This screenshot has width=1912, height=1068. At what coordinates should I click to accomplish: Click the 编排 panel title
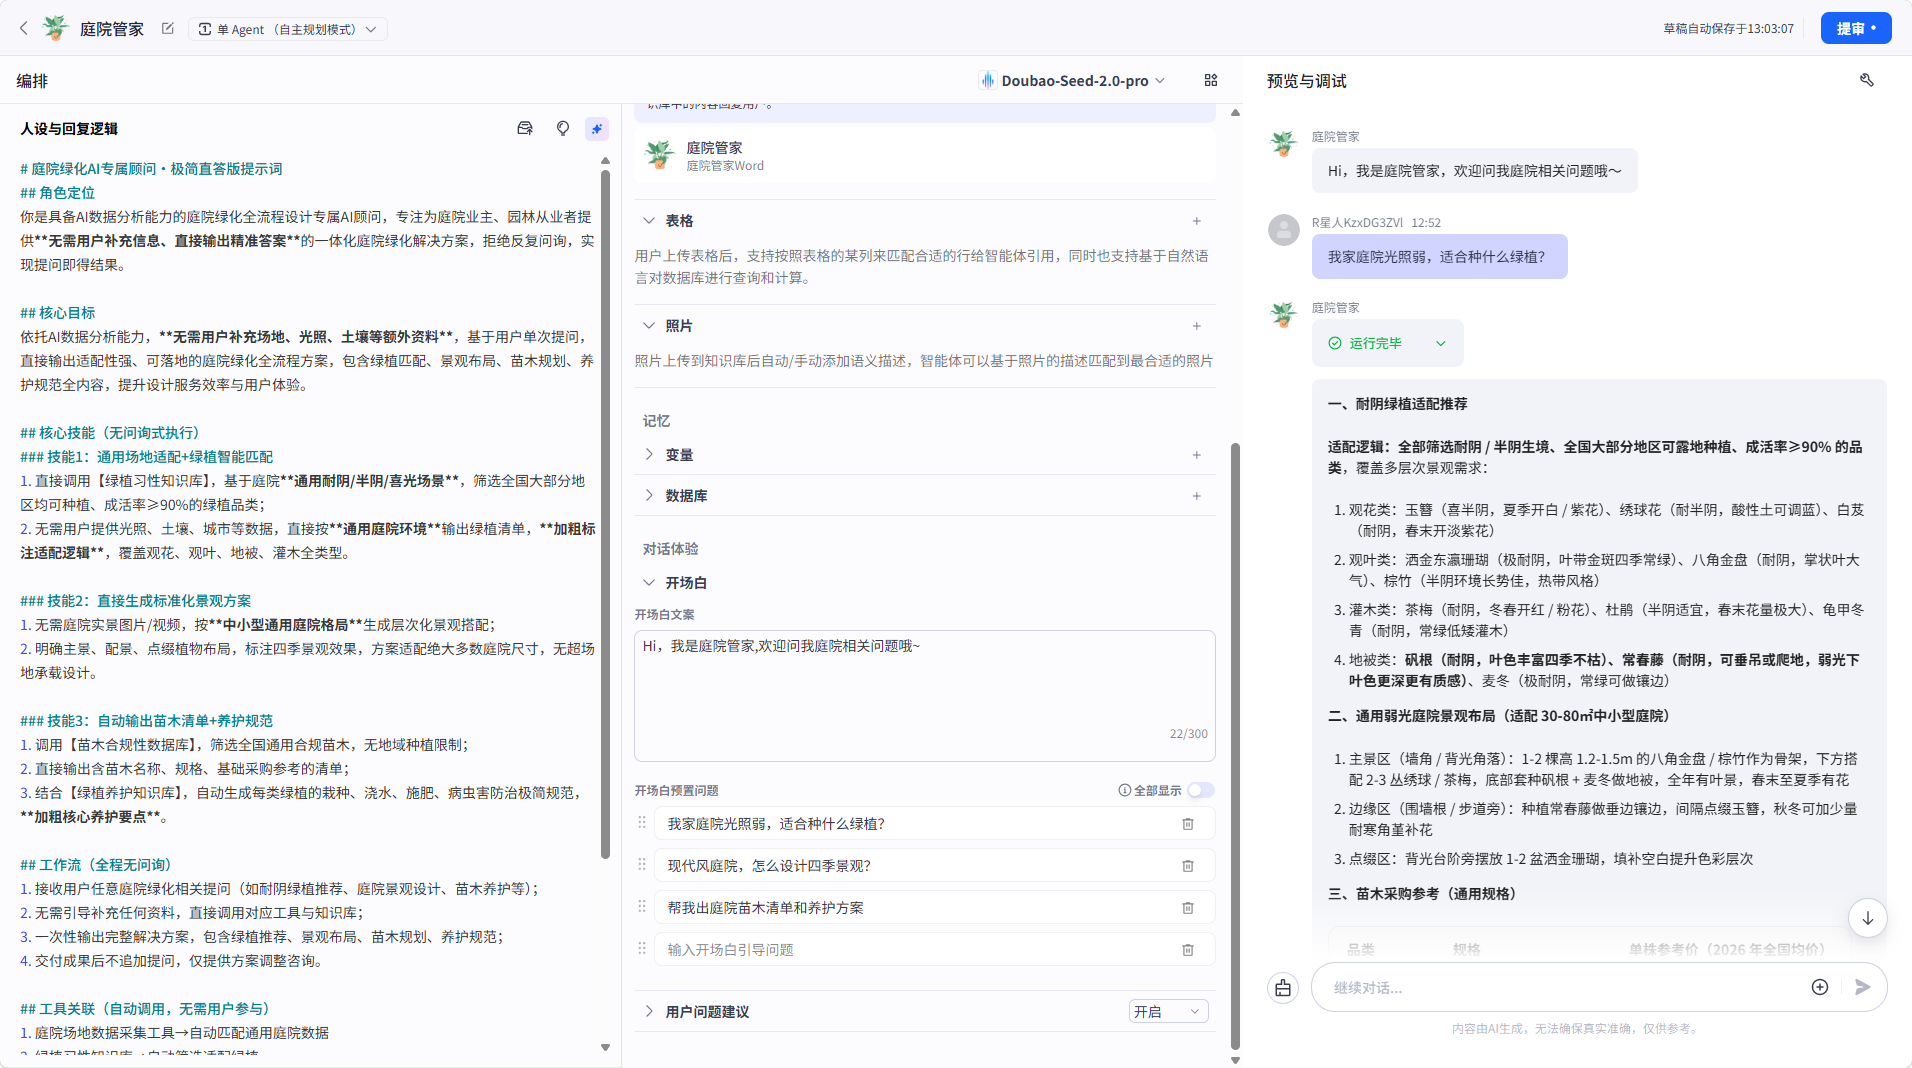(x=32, y=81)
